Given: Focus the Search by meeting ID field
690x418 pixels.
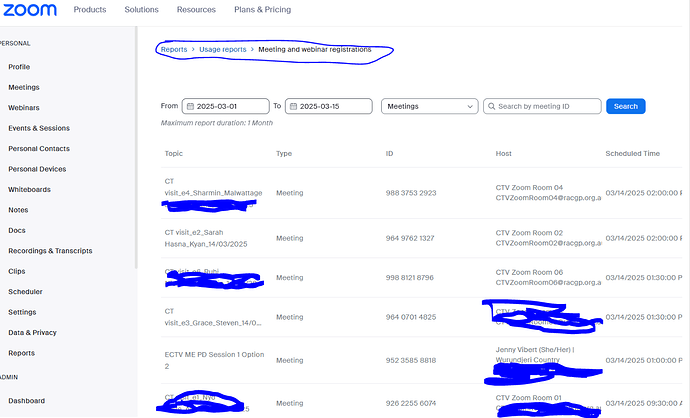Looking at the screenshot, I should [542, 106].
